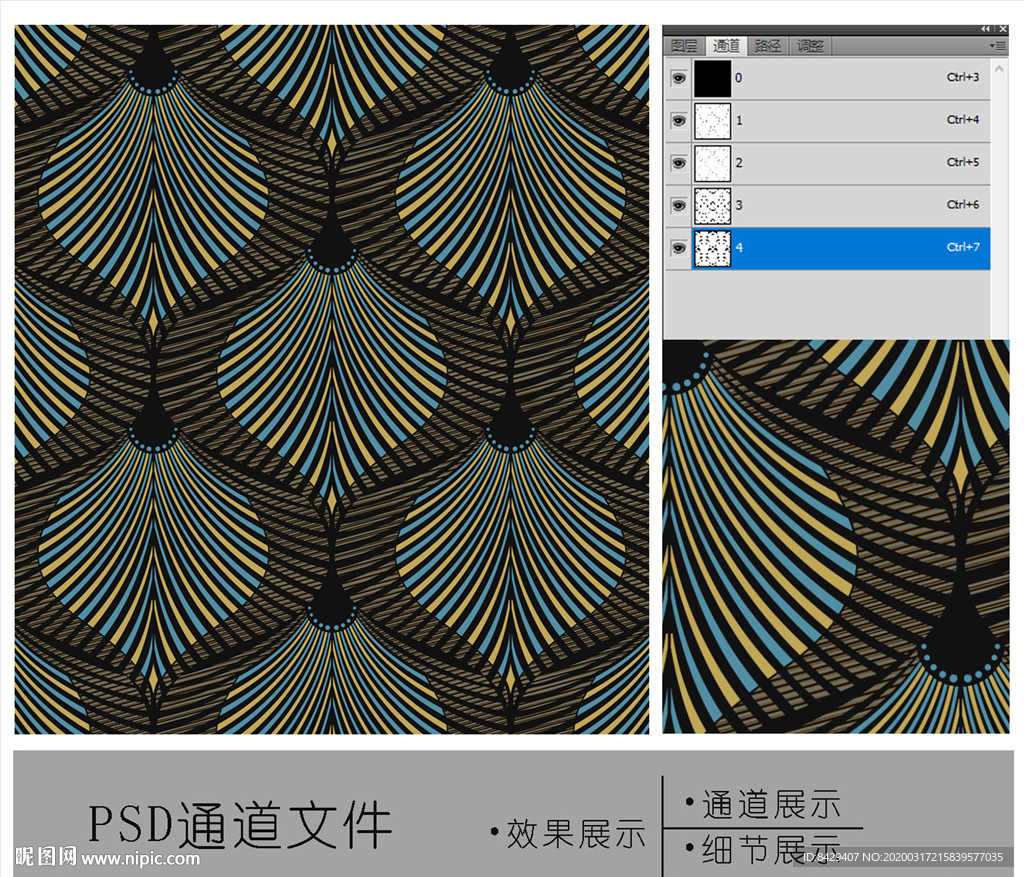Click the thumbnail of channel 2
The width and height of the screenshot is (1024, 877).
pos(712,163)
